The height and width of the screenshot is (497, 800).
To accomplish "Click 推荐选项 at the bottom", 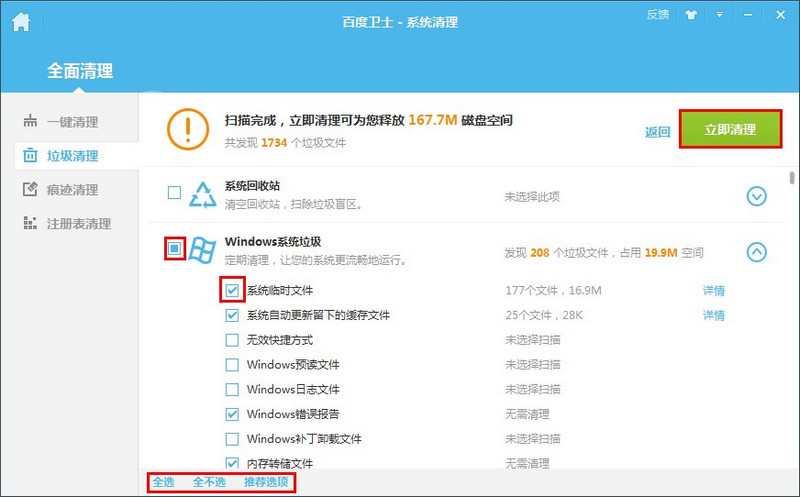I will [x=266, y=482].
